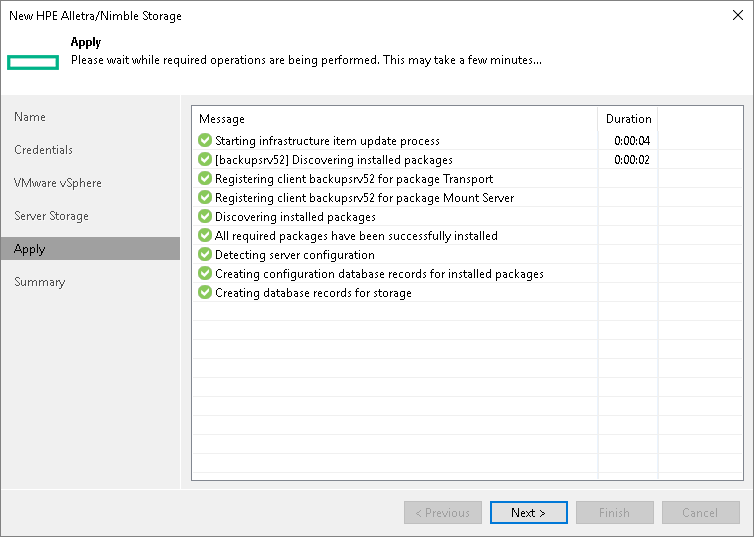Screen dimensions: 754x537
Task: Click check icon next to Discovering installed packages
Action: [x=205, y=216]
